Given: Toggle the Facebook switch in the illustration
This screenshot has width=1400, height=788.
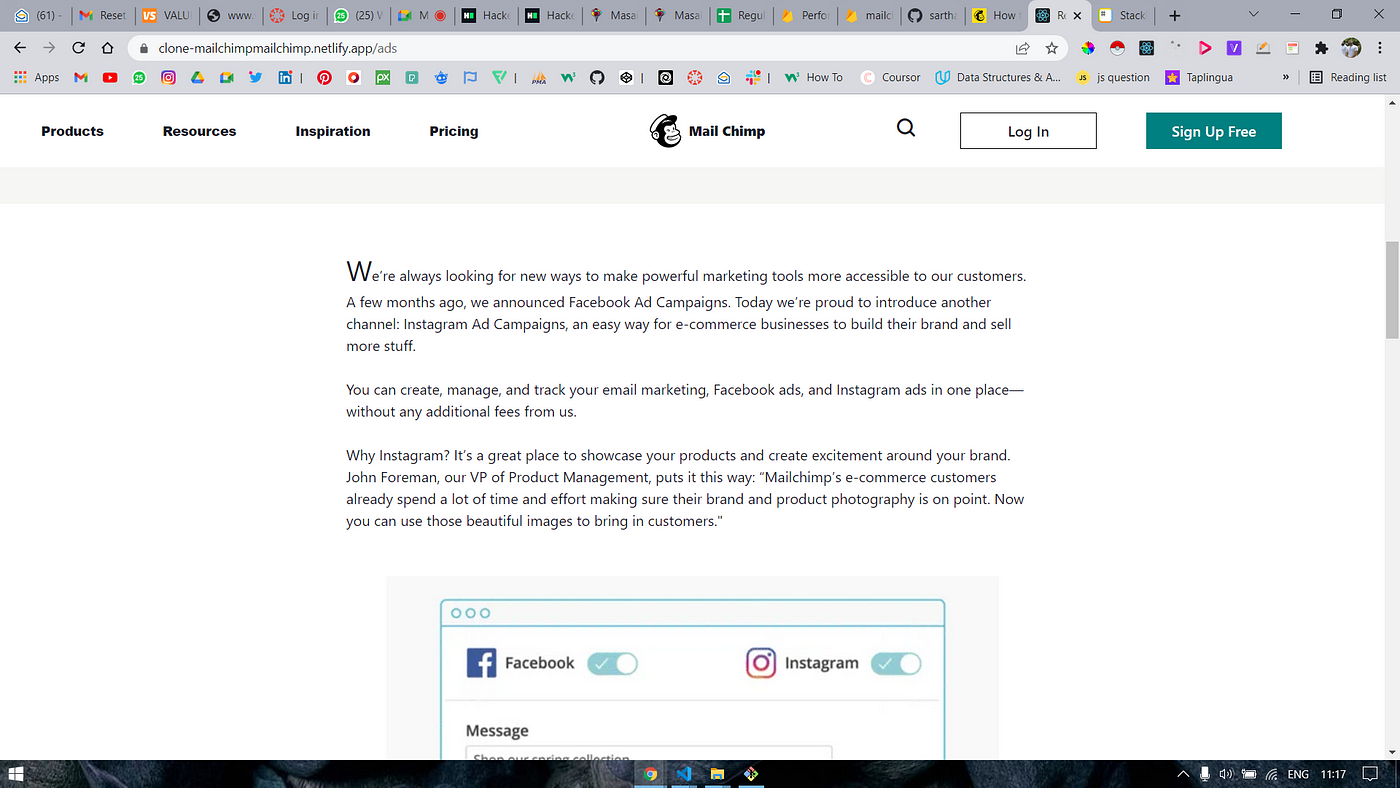Looking at the screenshot, I should click(612, 663).
